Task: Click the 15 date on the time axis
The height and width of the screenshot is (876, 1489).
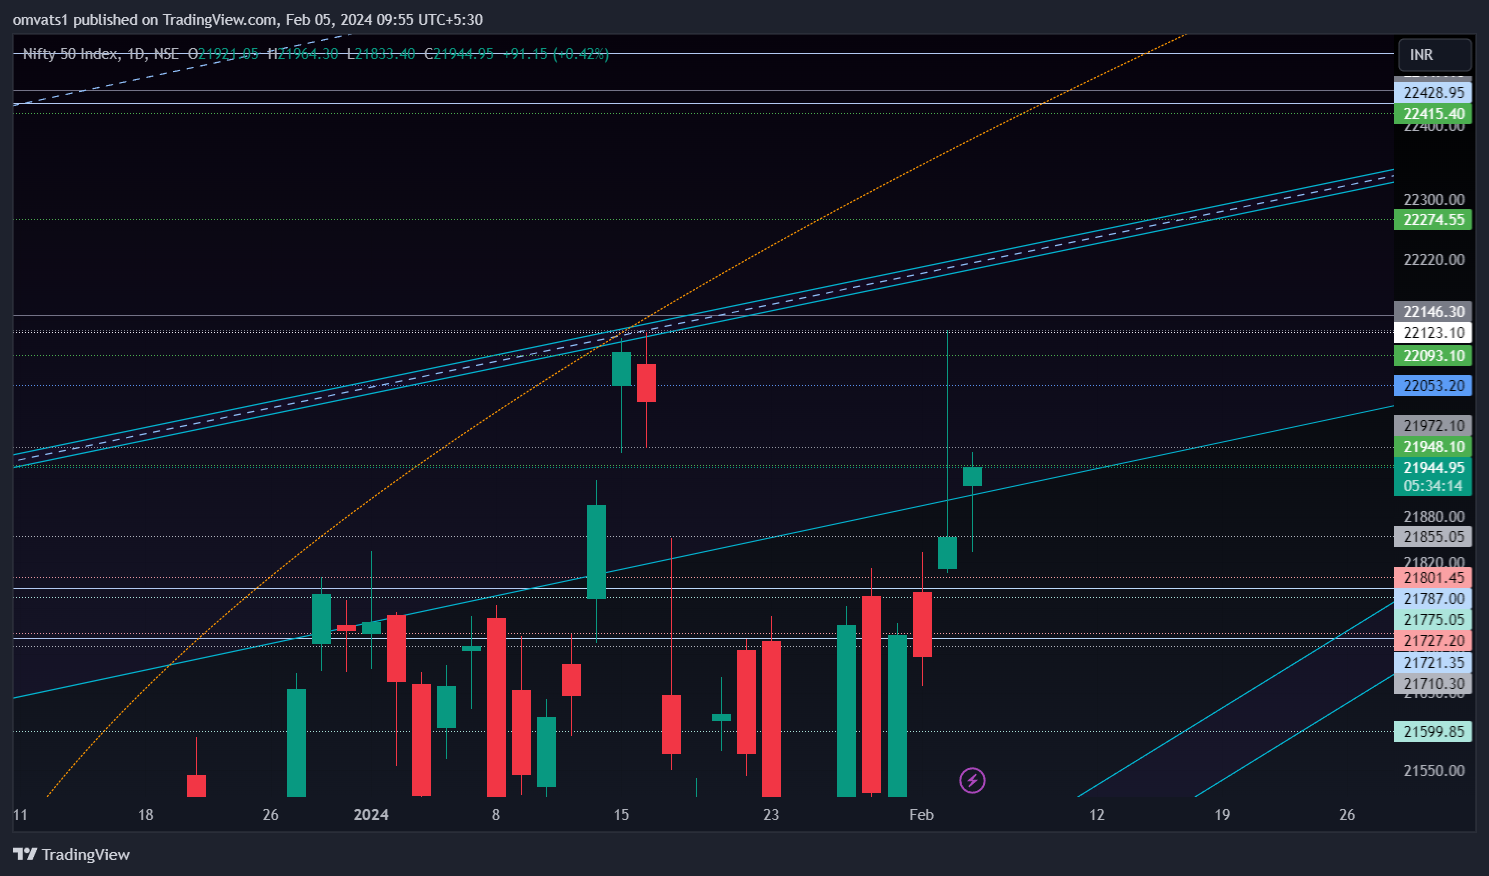Action: (621, 815)
